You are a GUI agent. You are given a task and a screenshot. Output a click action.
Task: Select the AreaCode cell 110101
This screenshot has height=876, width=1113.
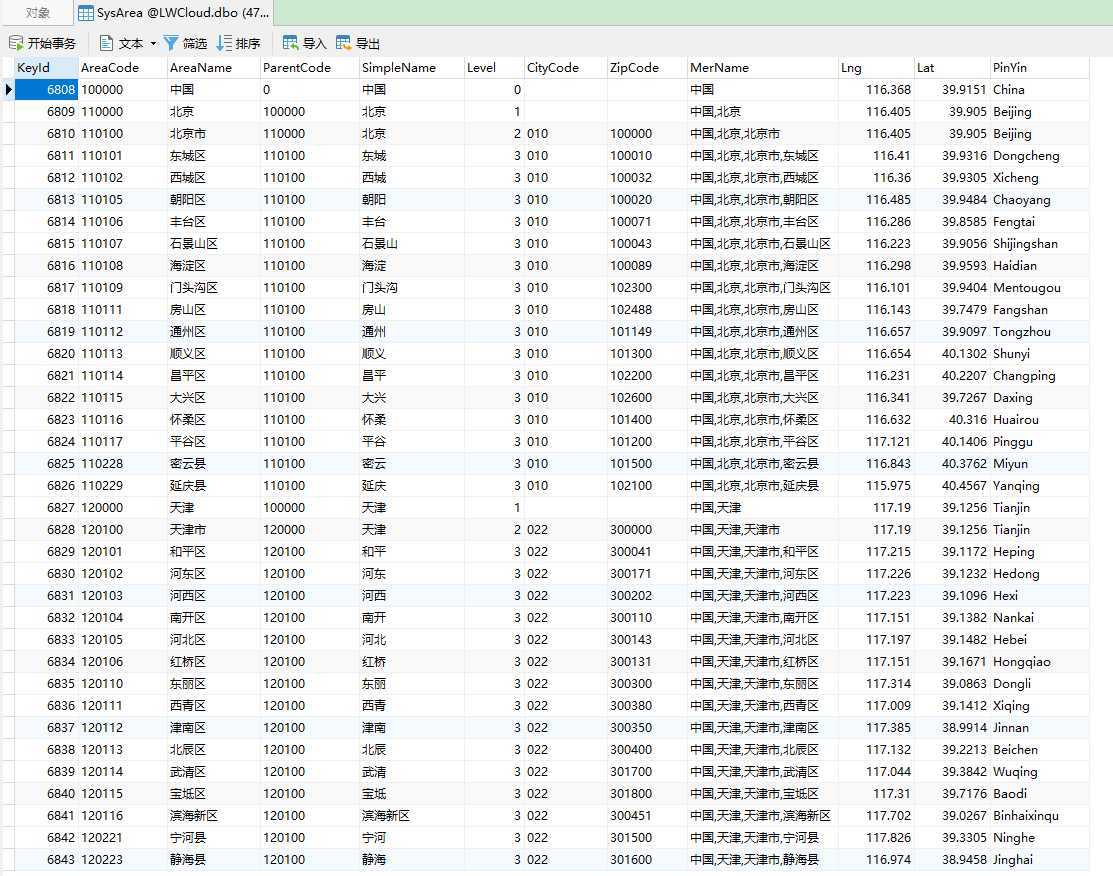click(x=122, y=155)
